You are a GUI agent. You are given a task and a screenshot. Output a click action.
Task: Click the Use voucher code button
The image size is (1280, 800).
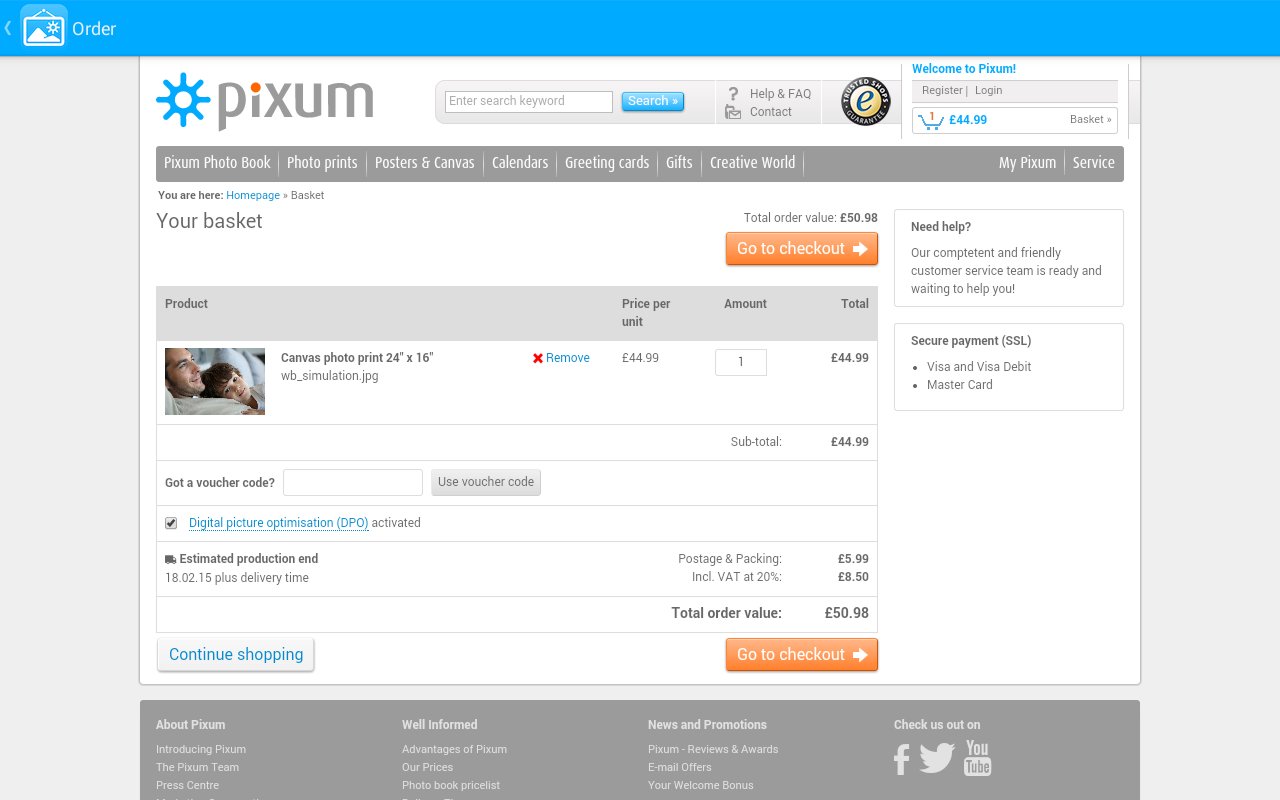(486, 482)
